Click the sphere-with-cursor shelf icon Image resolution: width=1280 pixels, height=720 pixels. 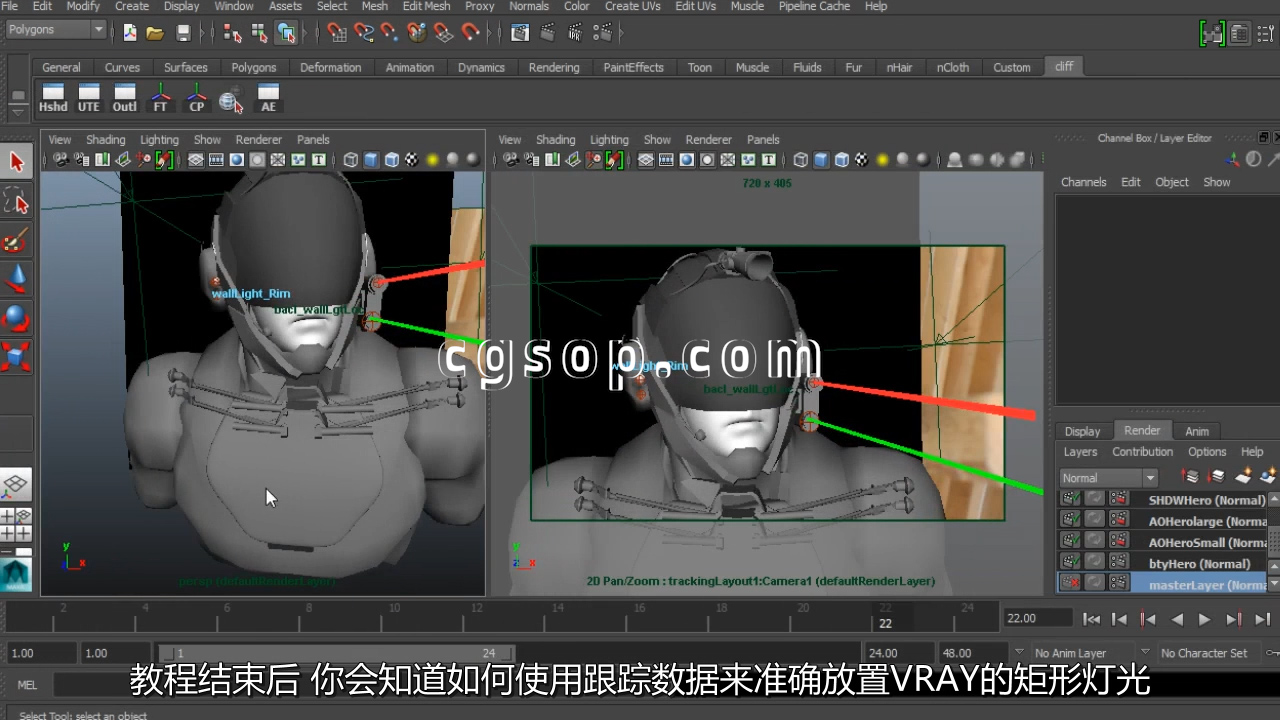[x=231, y=100]
